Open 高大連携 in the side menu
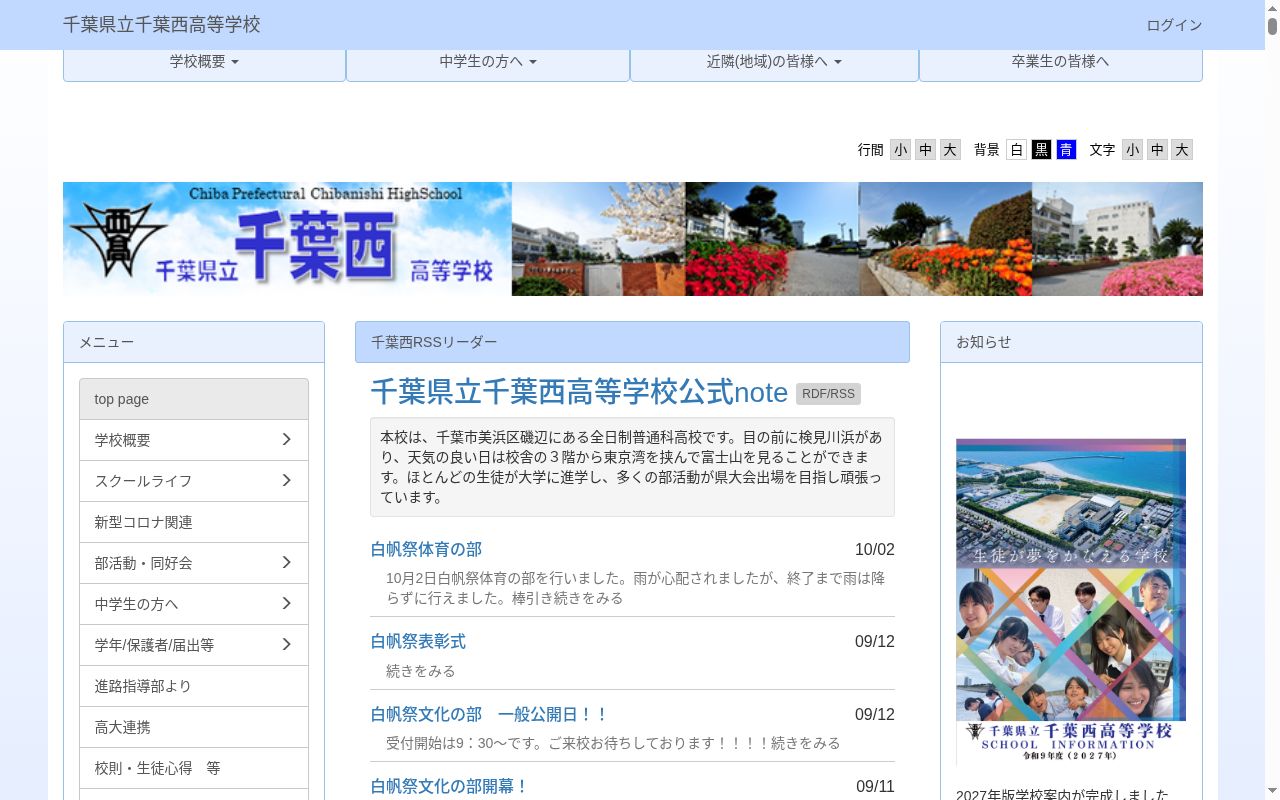 [194, 727]
